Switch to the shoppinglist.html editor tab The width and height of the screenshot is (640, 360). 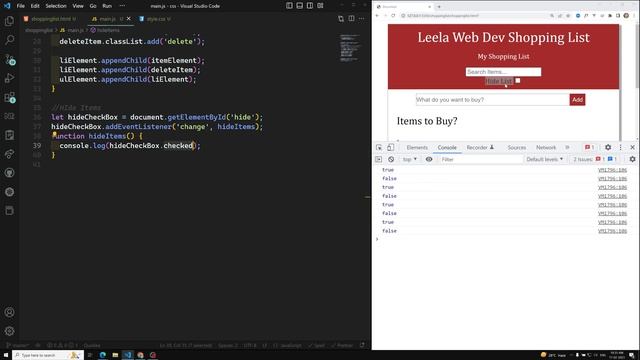(50, 19)
